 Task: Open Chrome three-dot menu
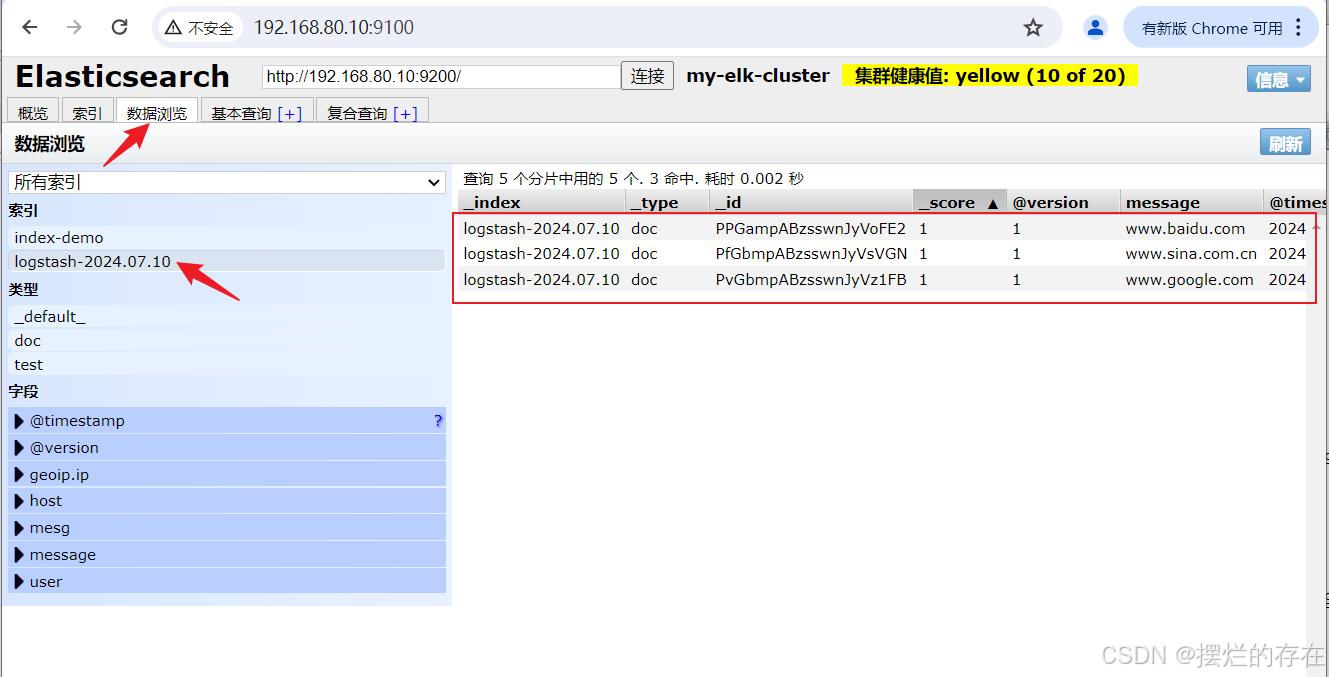click(x=1299, y=28)
